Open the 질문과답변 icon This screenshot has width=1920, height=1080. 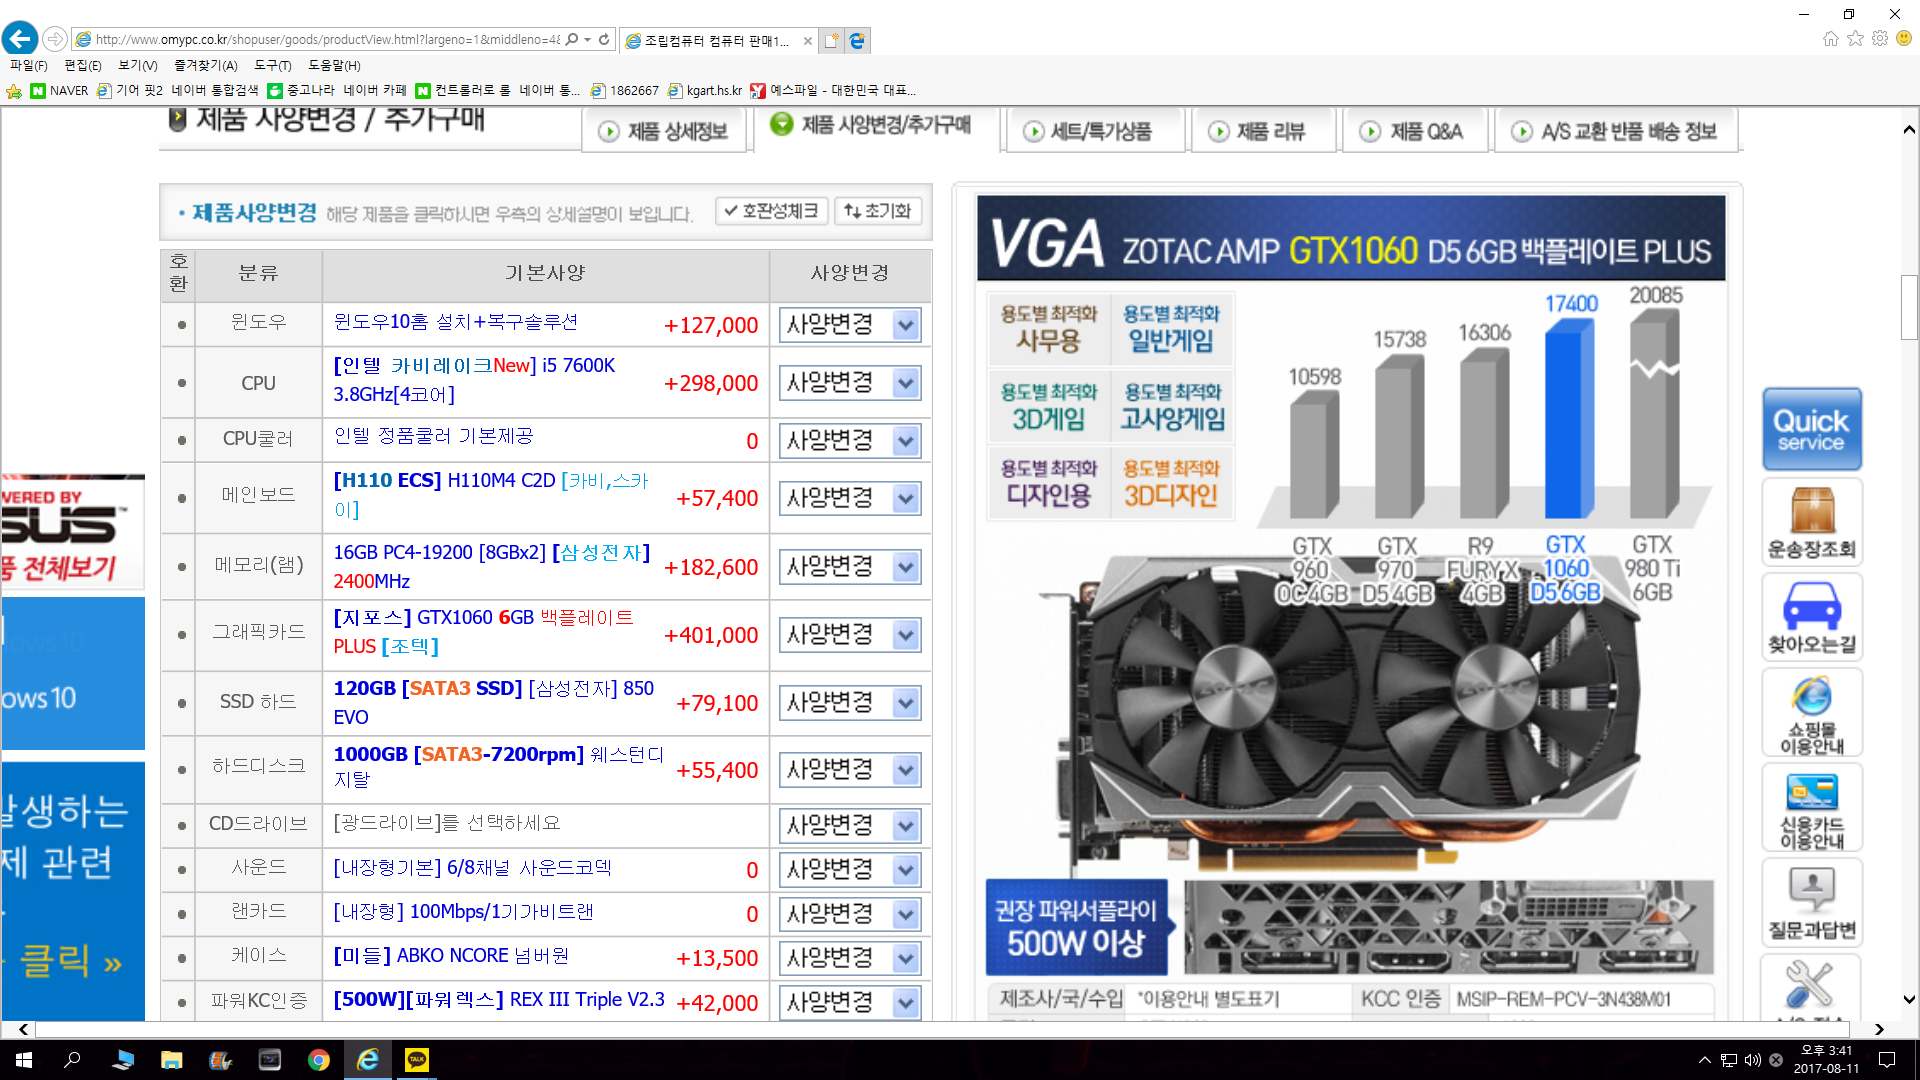point(1811,902)
